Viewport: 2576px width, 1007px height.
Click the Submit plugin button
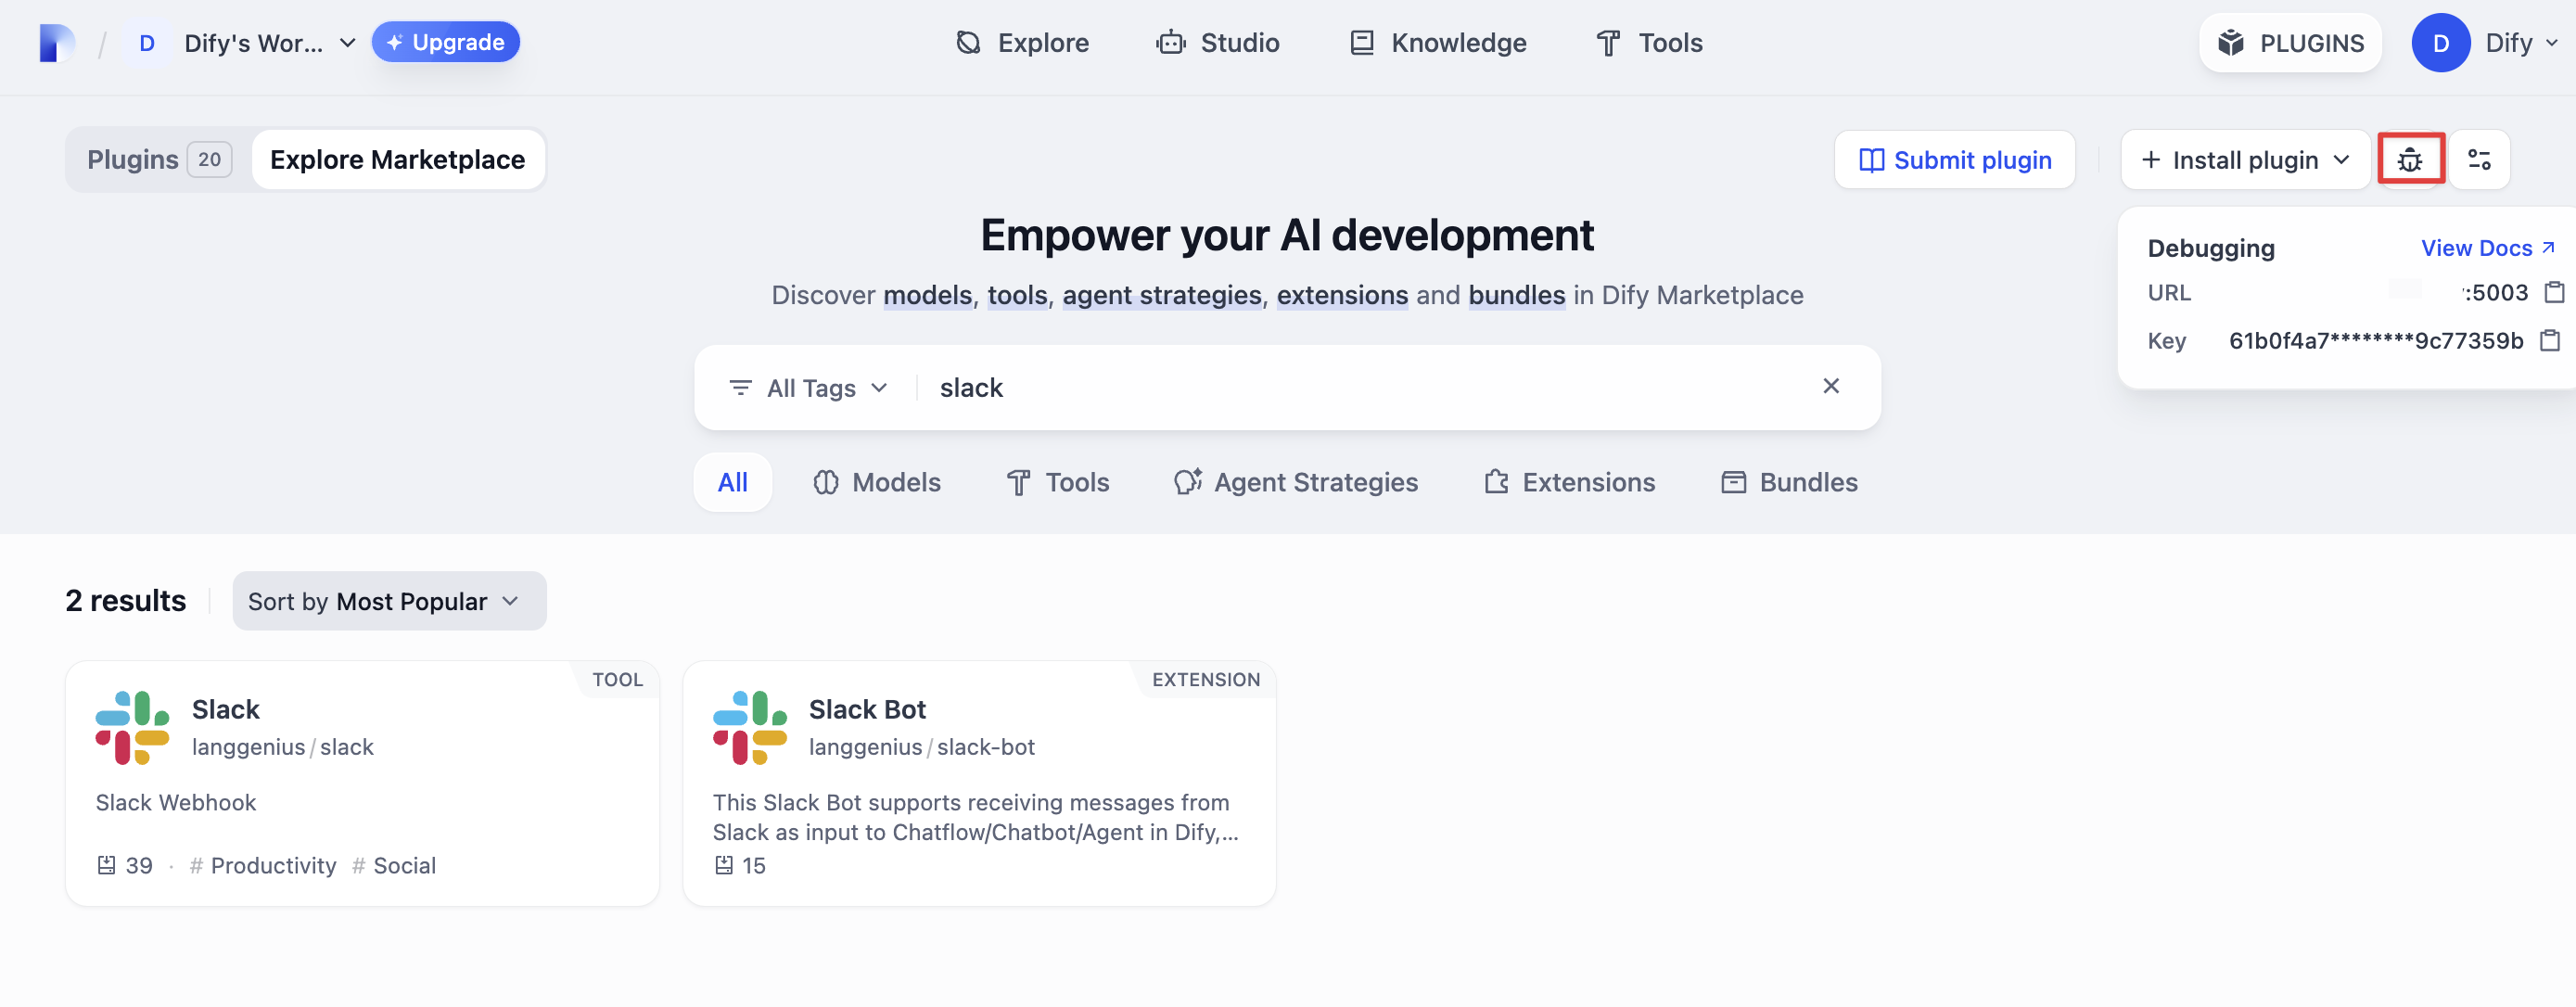(1954, 160)
